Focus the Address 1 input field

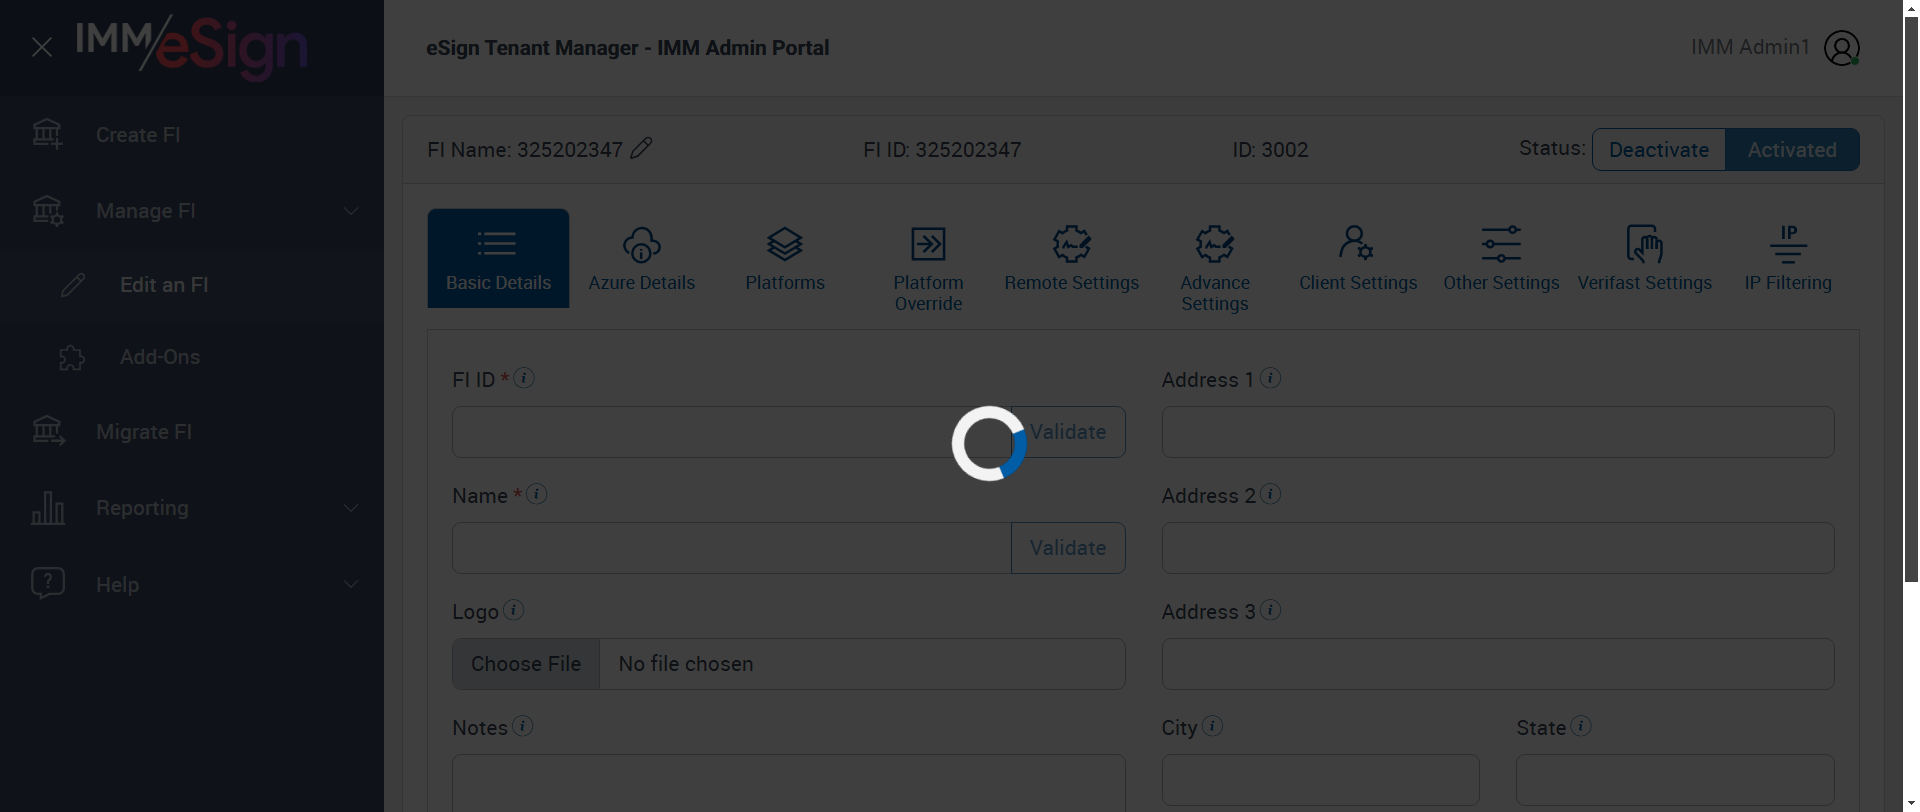pyautogui.click(x=1498, y=432)
